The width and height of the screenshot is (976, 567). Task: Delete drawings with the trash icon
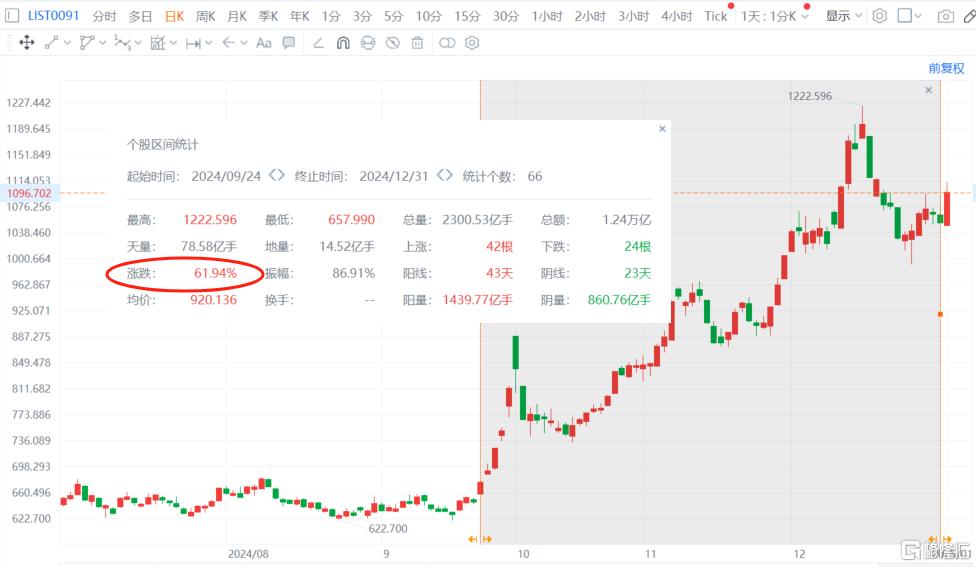(417, 43)
